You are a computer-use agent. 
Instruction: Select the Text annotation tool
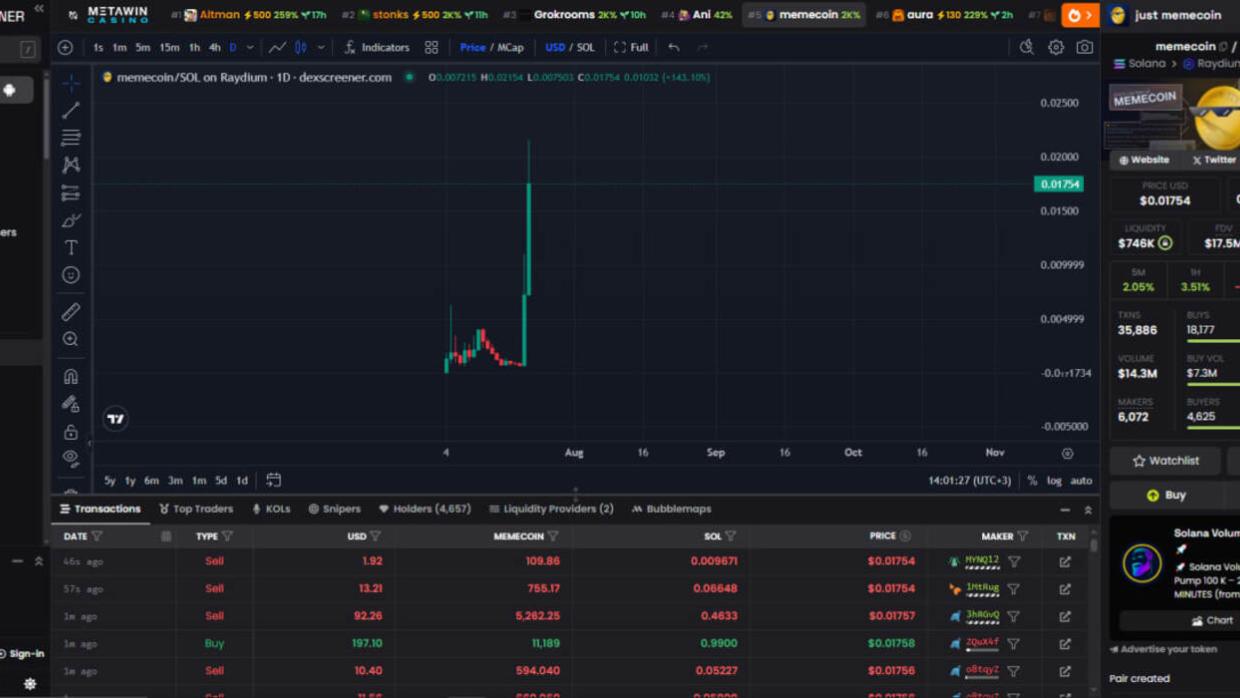tap(70, 247)
